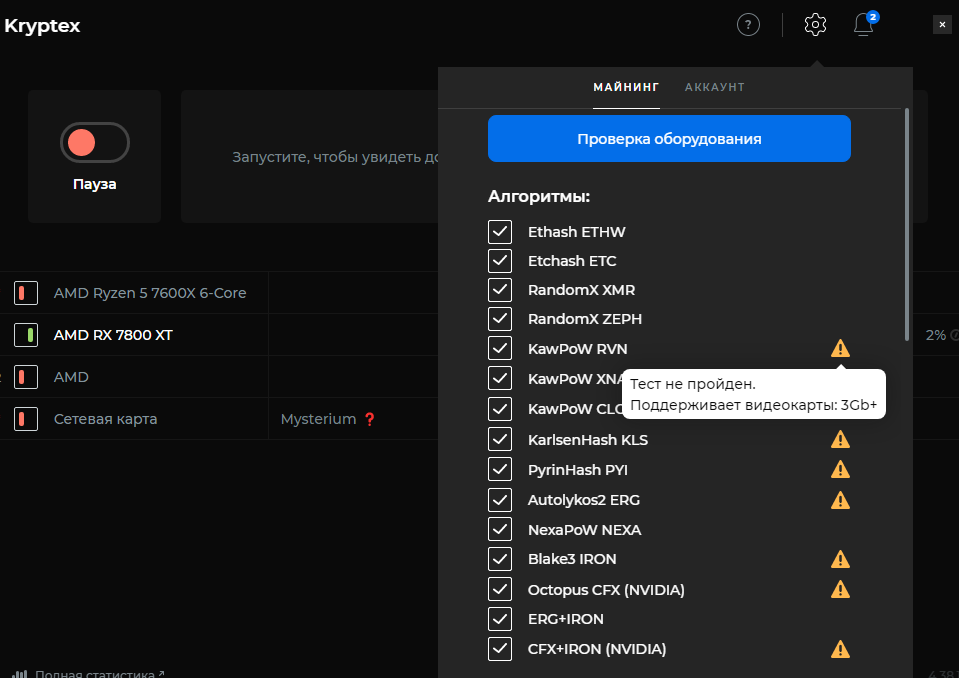The height and width of the screenshot is (678, 959).
Task: Open the notifications bell icon
Action: pyautogui.click(x=863, y=25)
